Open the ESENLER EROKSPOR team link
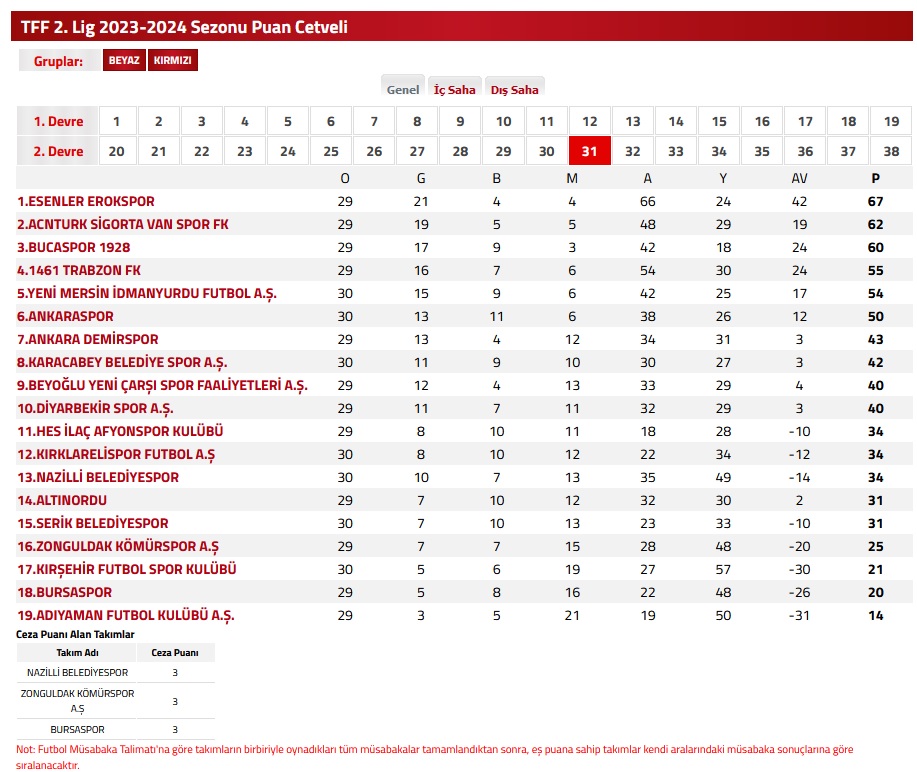The width and height of the screenshot is (917, 772). (x=86, y=201)
